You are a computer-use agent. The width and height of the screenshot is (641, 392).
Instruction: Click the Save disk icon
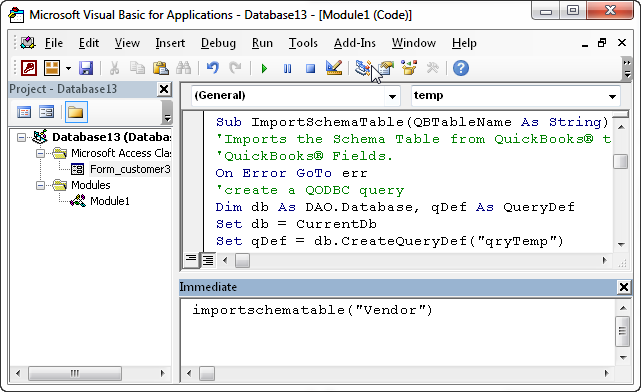point(86,68)
